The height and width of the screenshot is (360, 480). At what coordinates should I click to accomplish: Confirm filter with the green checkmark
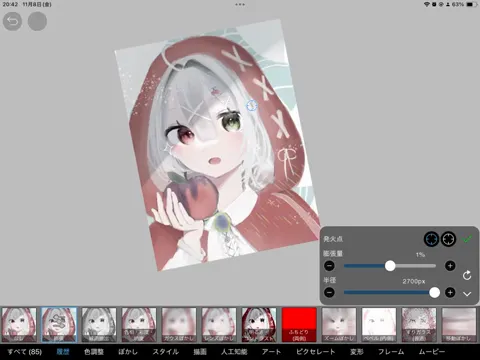(x=467, y=239)
